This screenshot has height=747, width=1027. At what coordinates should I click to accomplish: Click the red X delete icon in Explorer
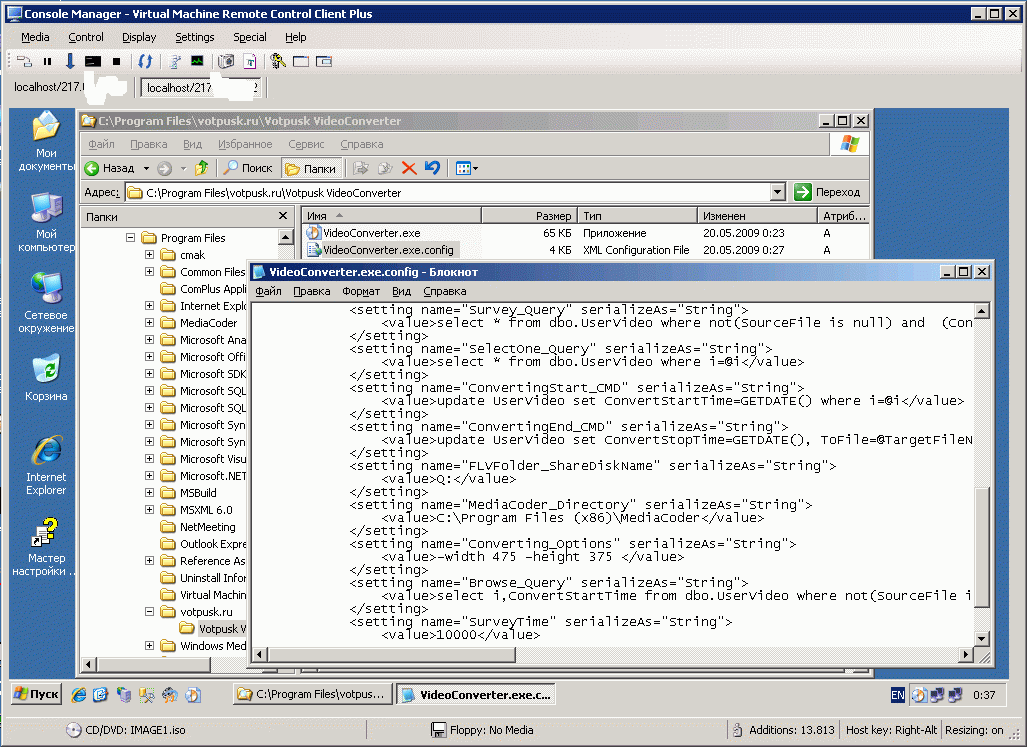coord(409,168)
